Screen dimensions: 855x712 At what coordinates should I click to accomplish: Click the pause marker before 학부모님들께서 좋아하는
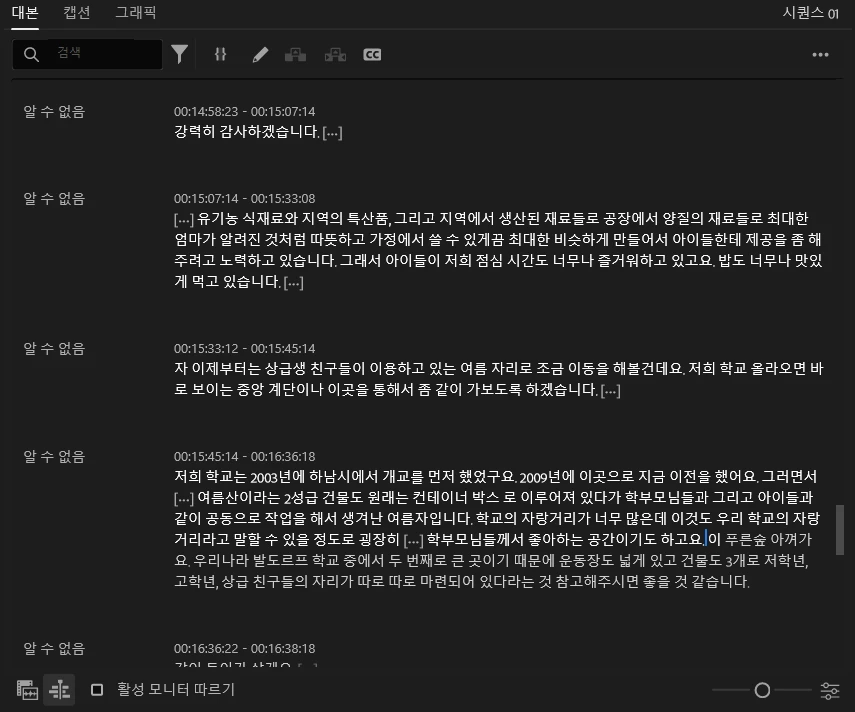click(x=413, y=540)
